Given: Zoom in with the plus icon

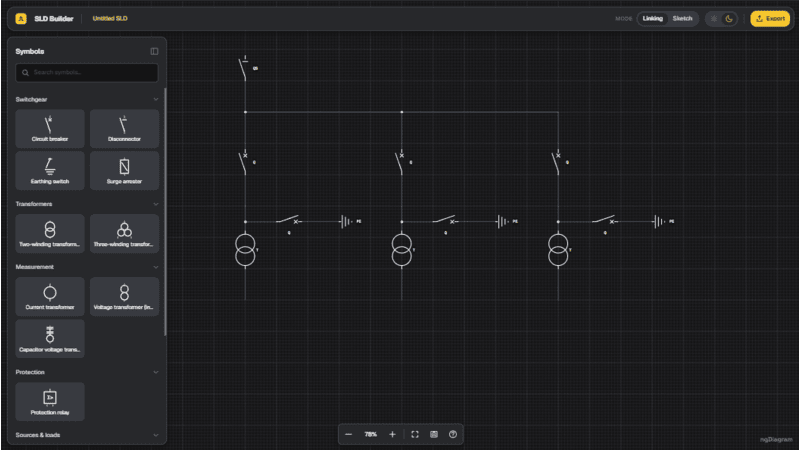Looking at the screenshot, I should click(x=392, y=435).
